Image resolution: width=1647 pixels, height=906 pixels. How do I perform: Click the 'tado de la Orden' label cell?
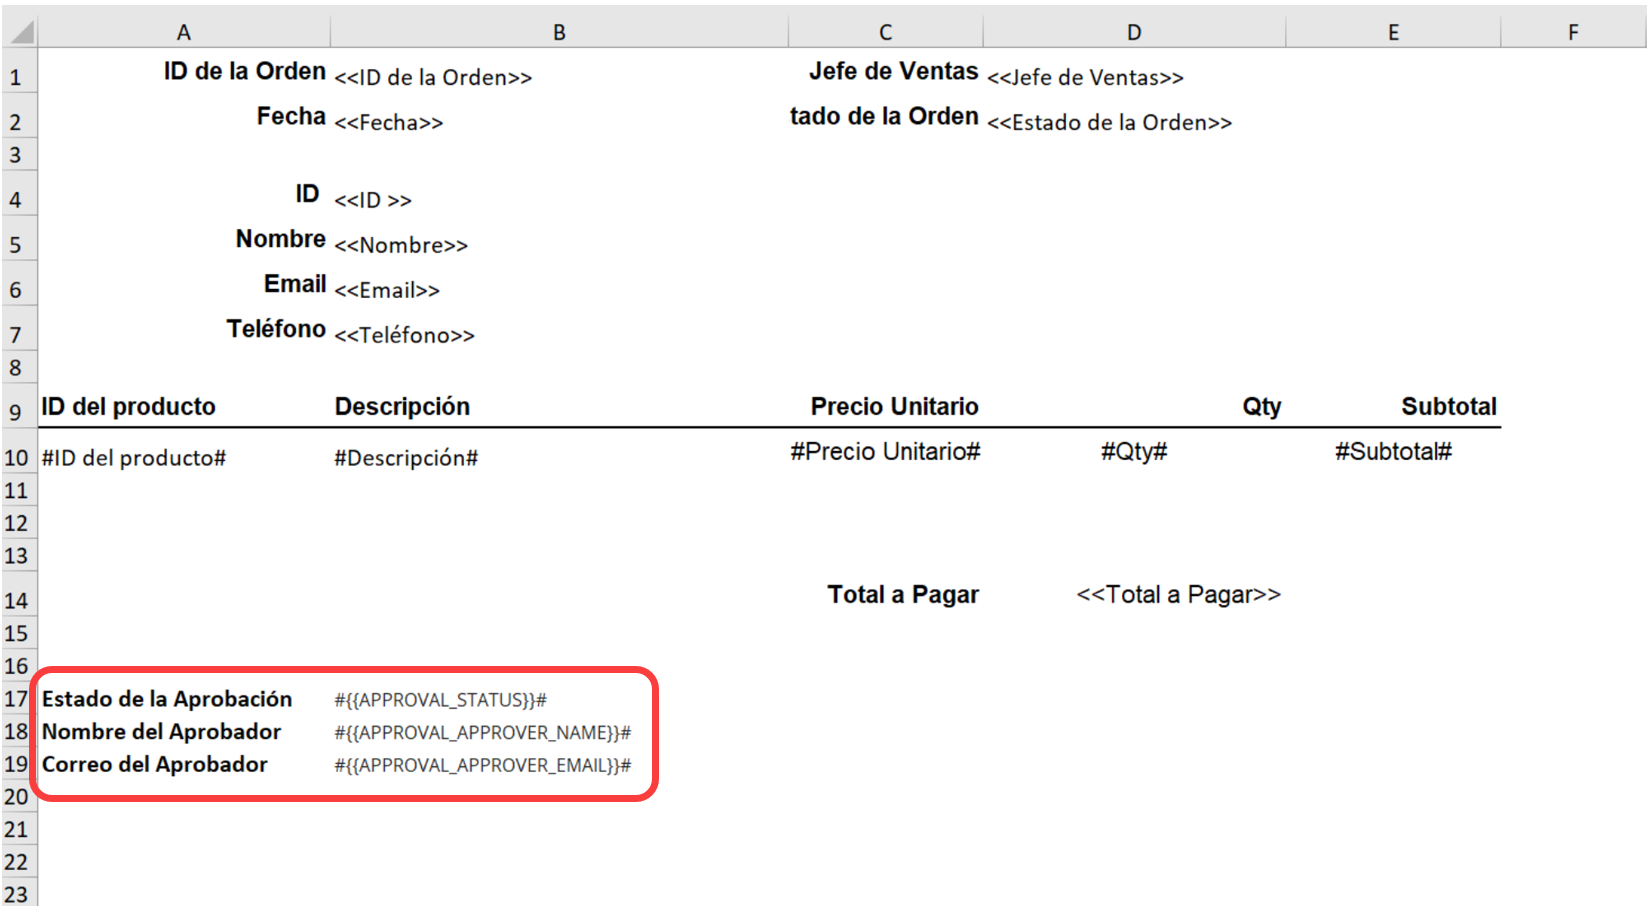point(884,116)
